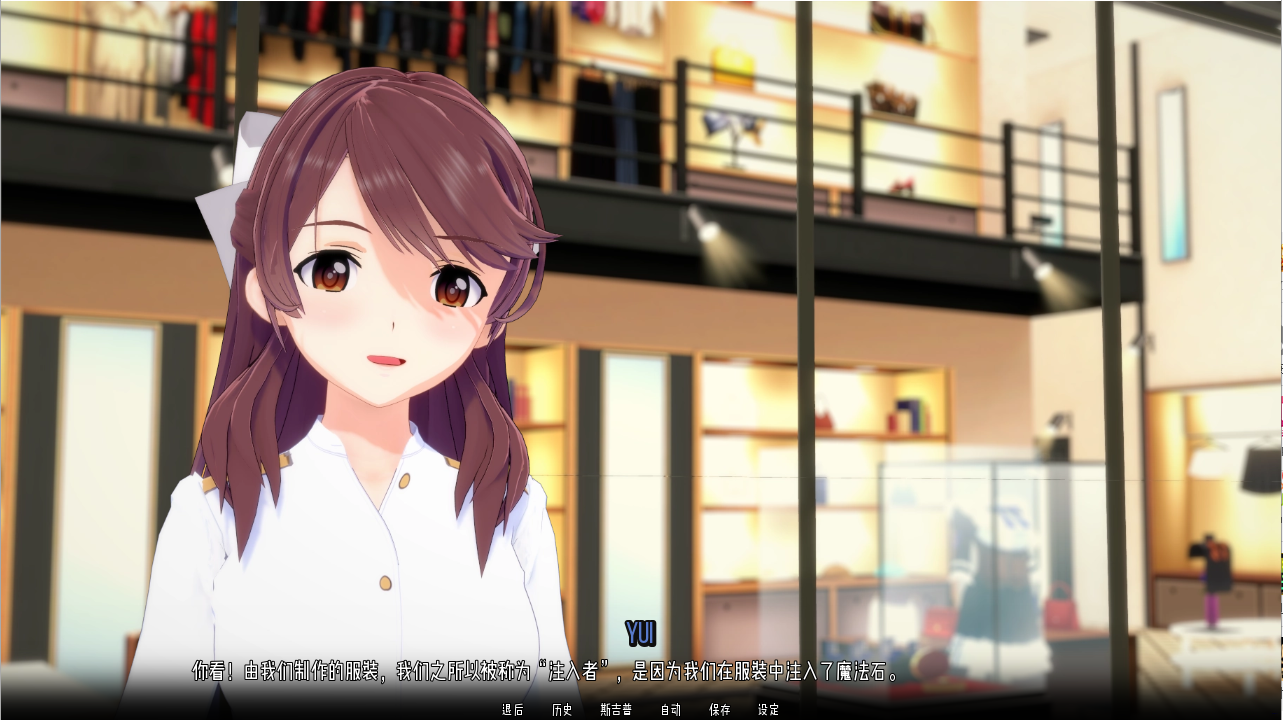Click the hairpin in Yui's bangs
The width and height of the screenshot is (1283, 720).
535,247
